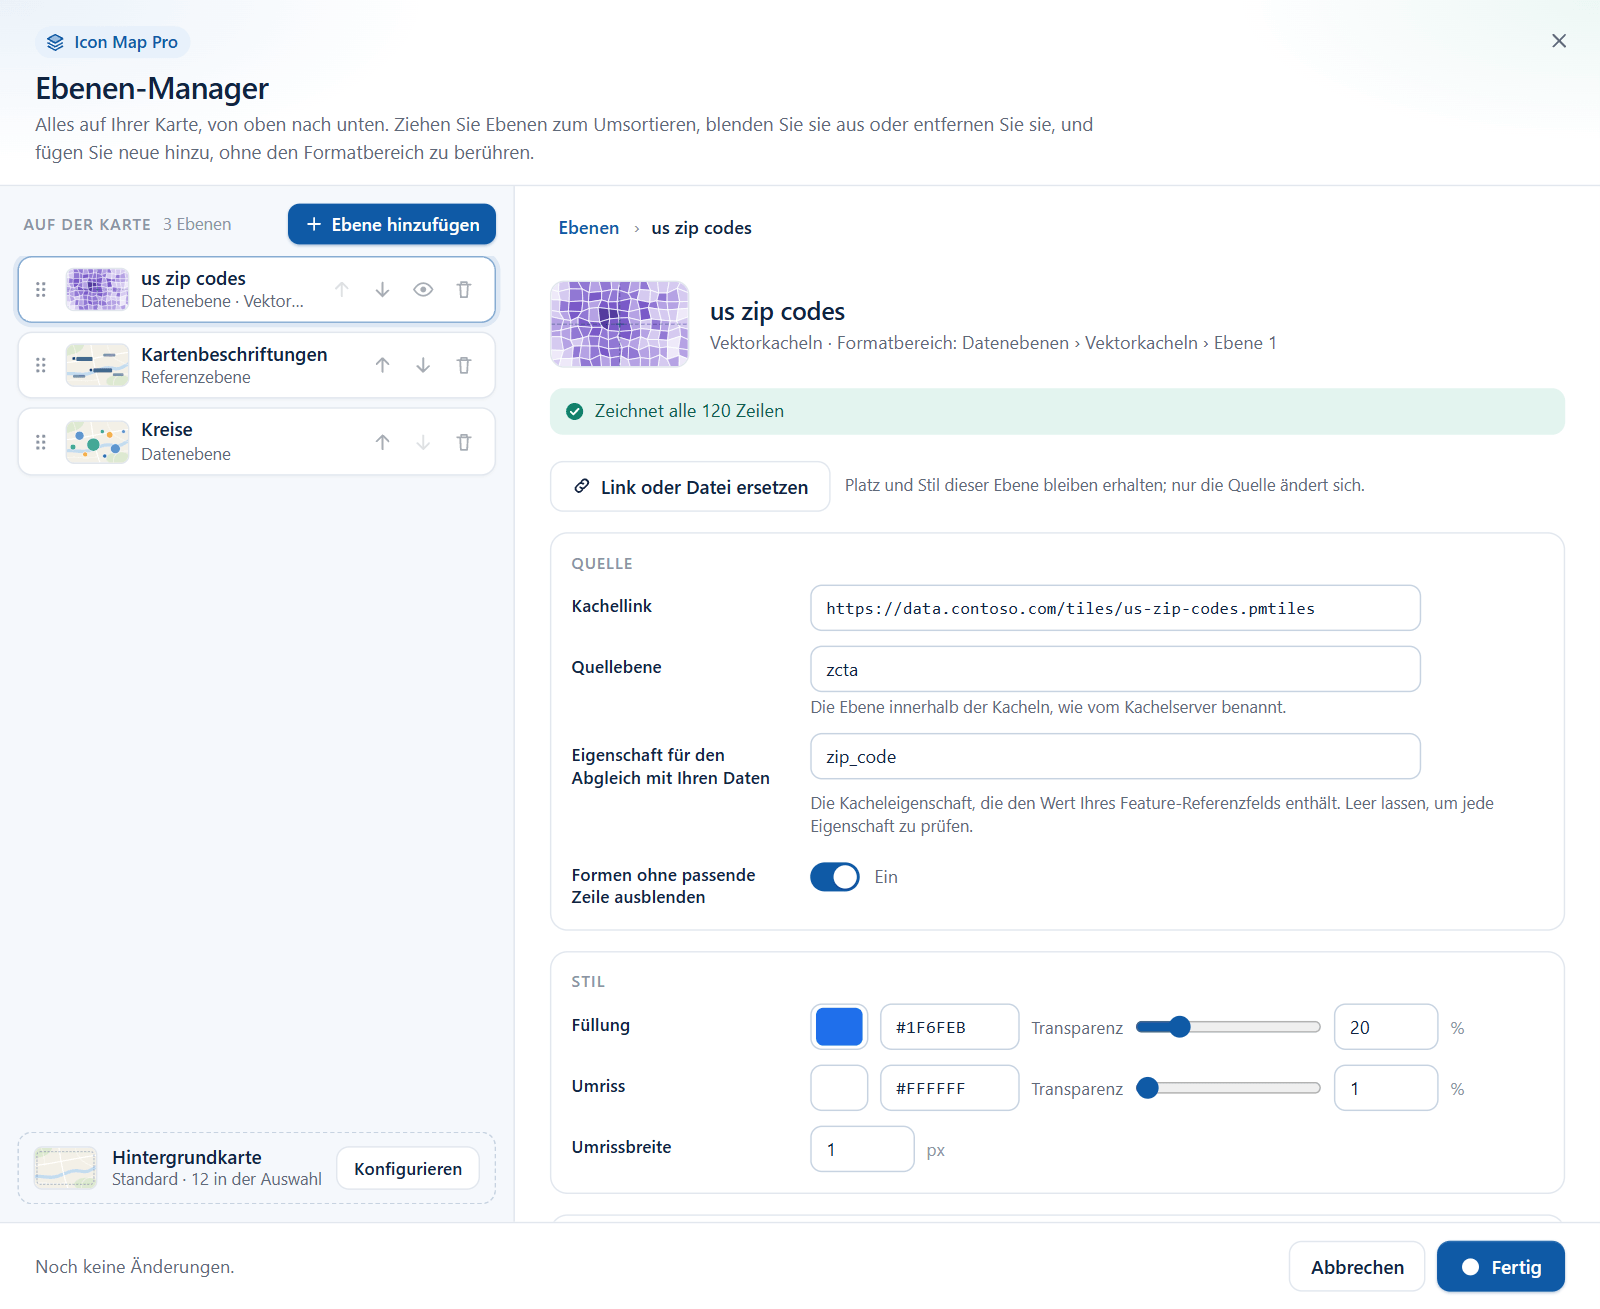The image size is (1600, 1309).
Task: Click Link oder Datei ersetzen button
Action: [x=690, y=487]
